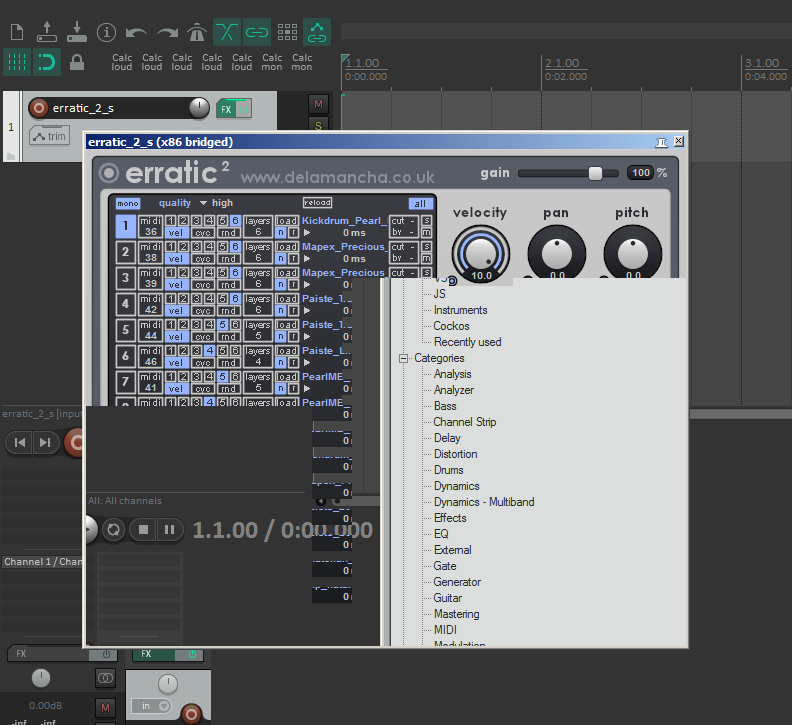The image size is (792, 725).
Task: Open the 'Channel 1 / Chan' dropdown
Action: (42, 562)
